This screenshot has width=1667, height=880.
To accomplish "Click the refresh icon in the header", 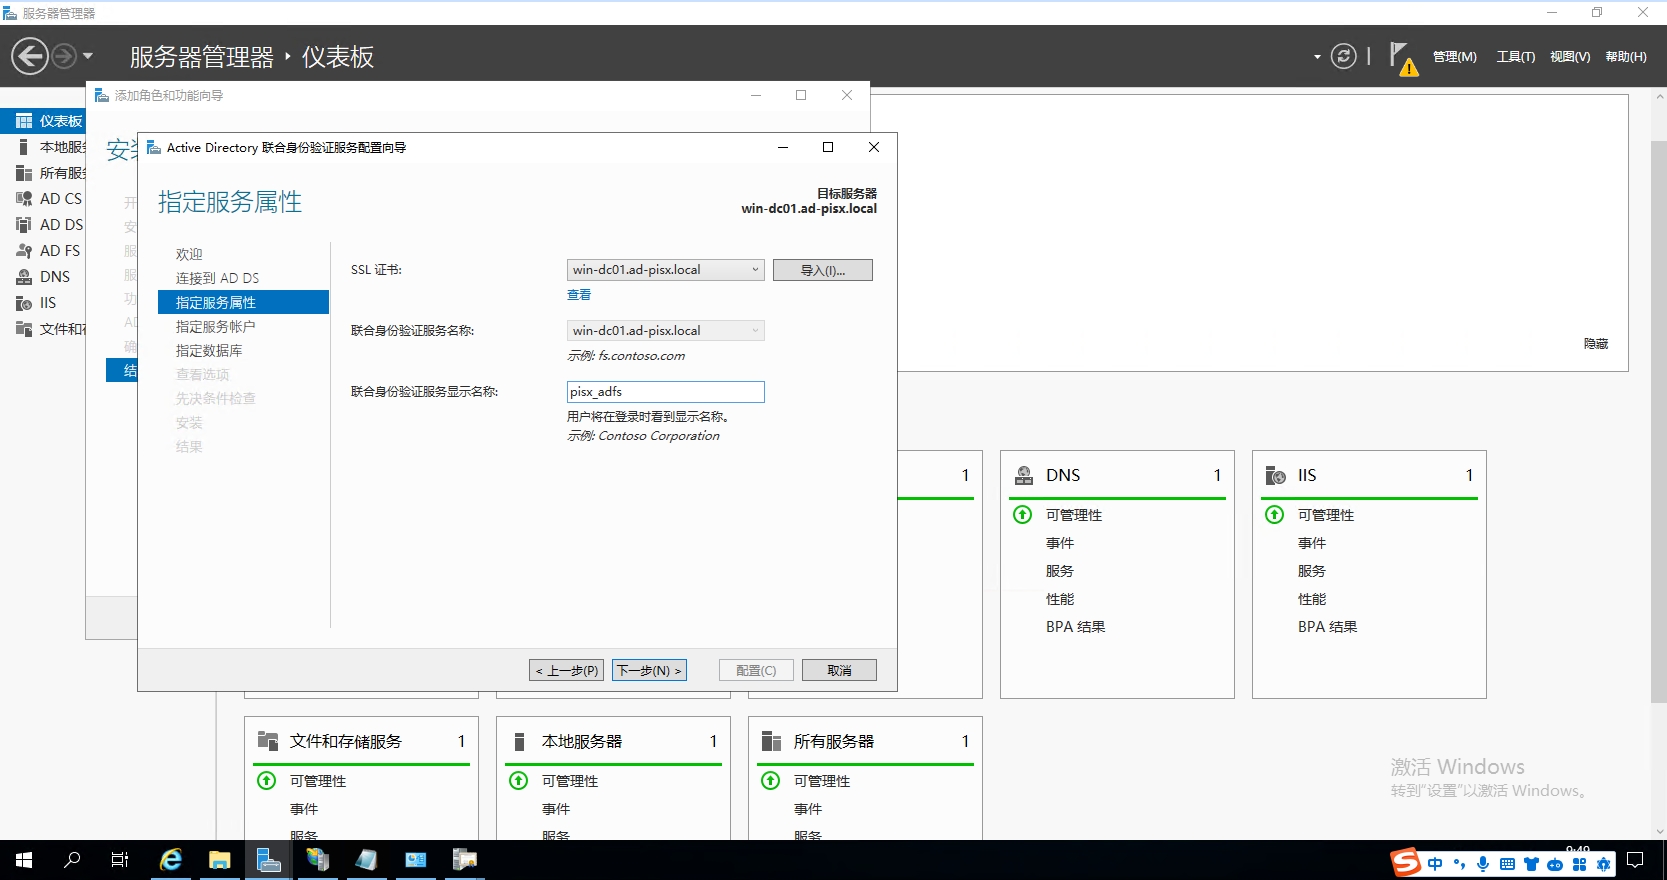I will 1343,56.
